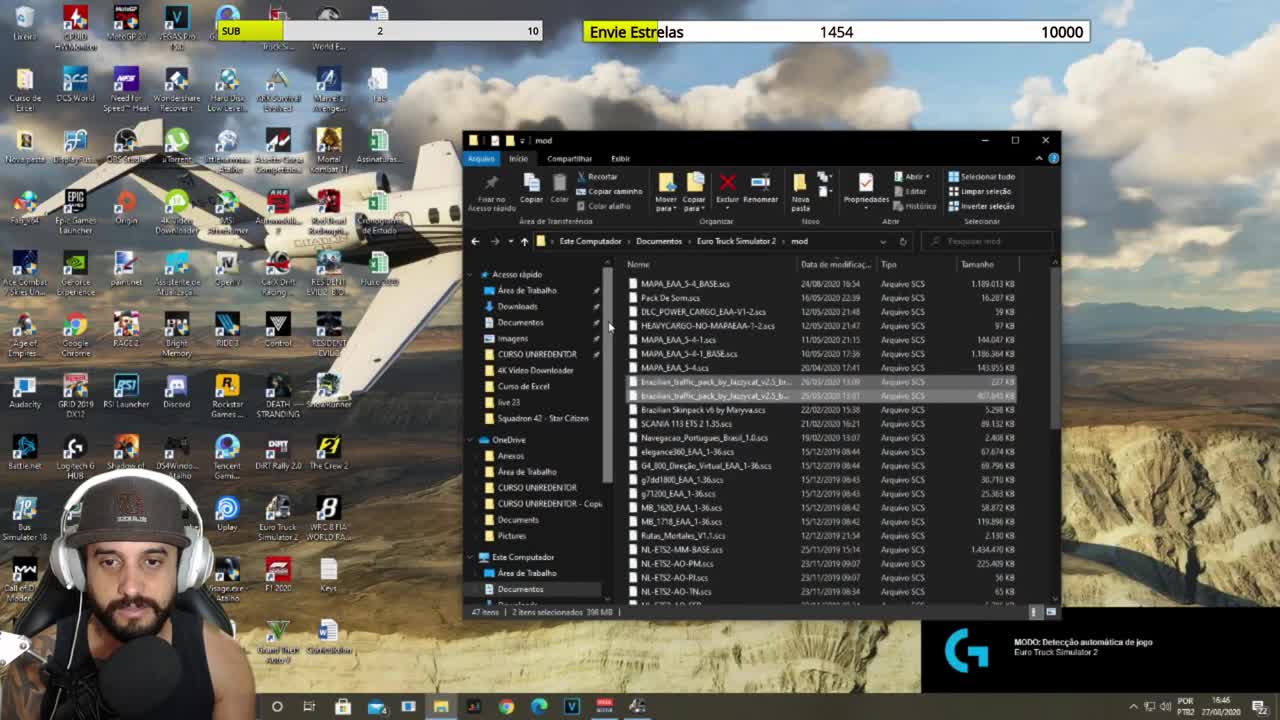
Task: Click the Pesquisar mod search box
Action: coord(987,241)
